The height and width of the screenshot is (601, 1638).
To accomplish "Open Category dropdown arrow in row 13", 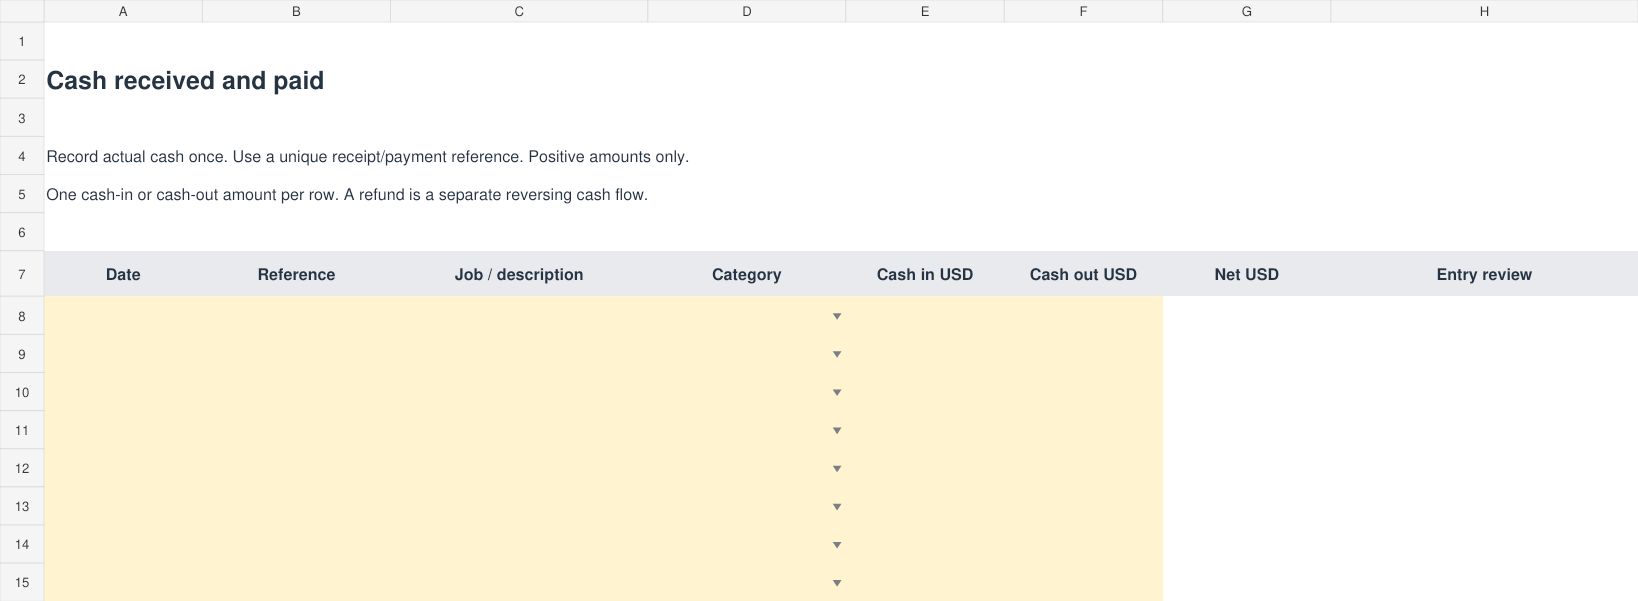I will [837, 506].
